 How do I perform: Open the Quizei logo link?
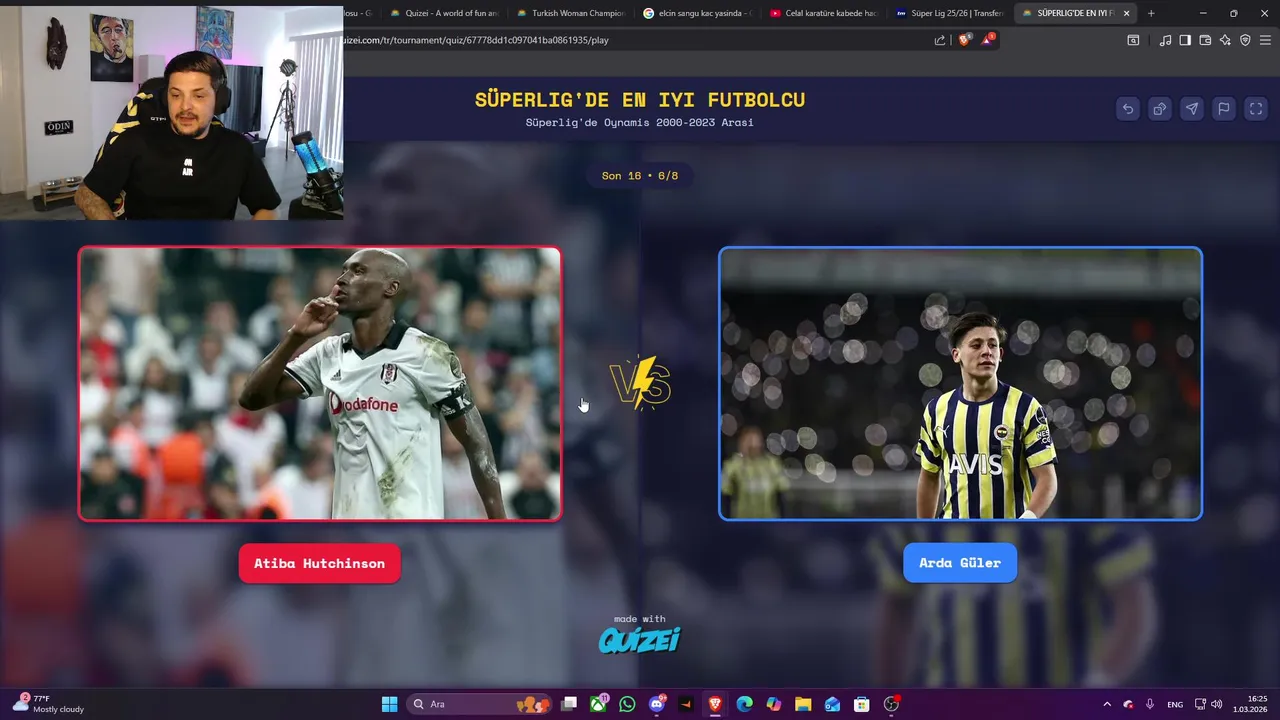[639, 639]
